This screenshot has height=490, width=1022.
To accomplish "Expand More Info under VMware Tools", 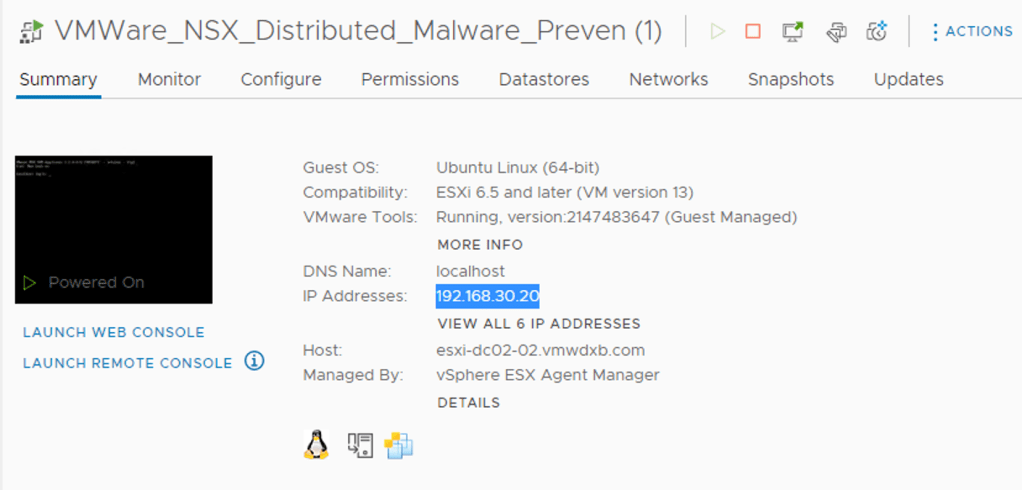I will (480, 244).
